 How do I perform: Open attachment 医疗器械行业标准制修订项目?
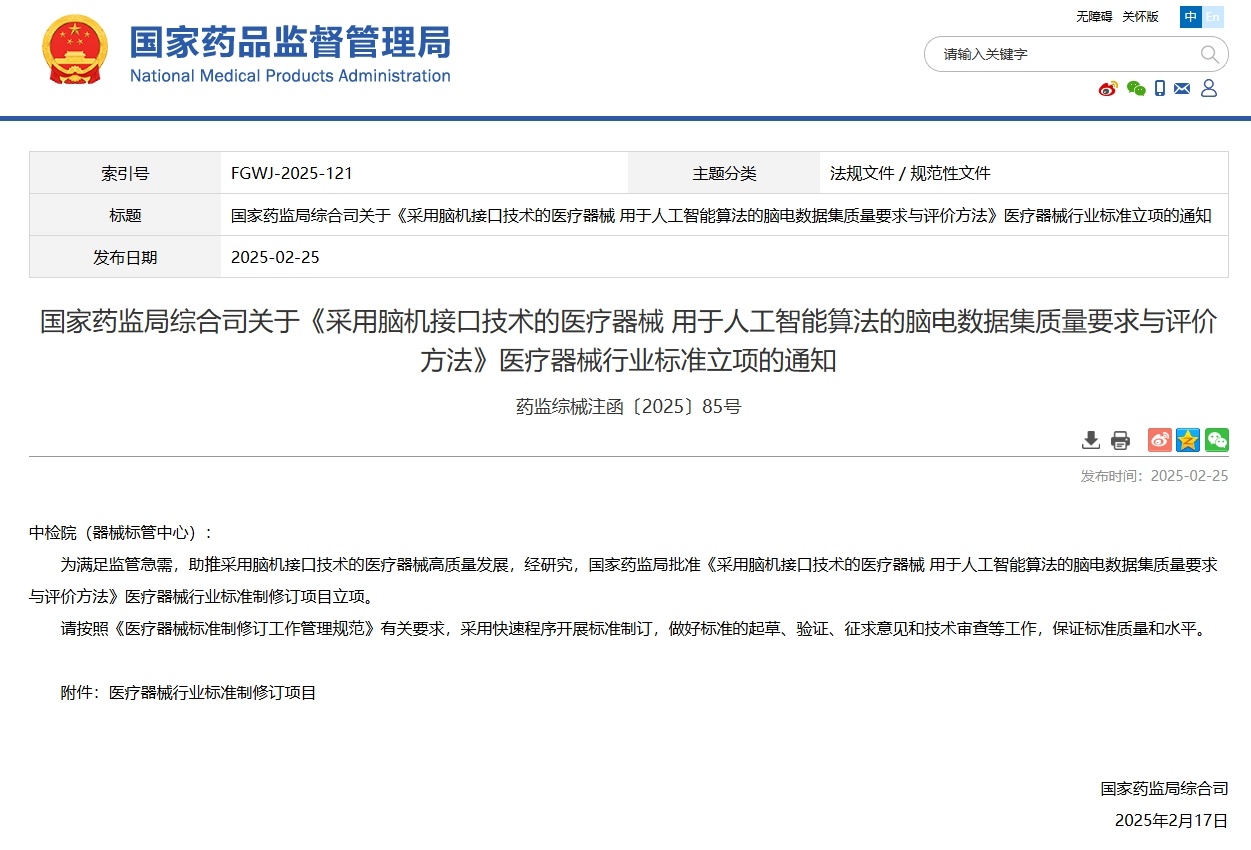(212, 692)
